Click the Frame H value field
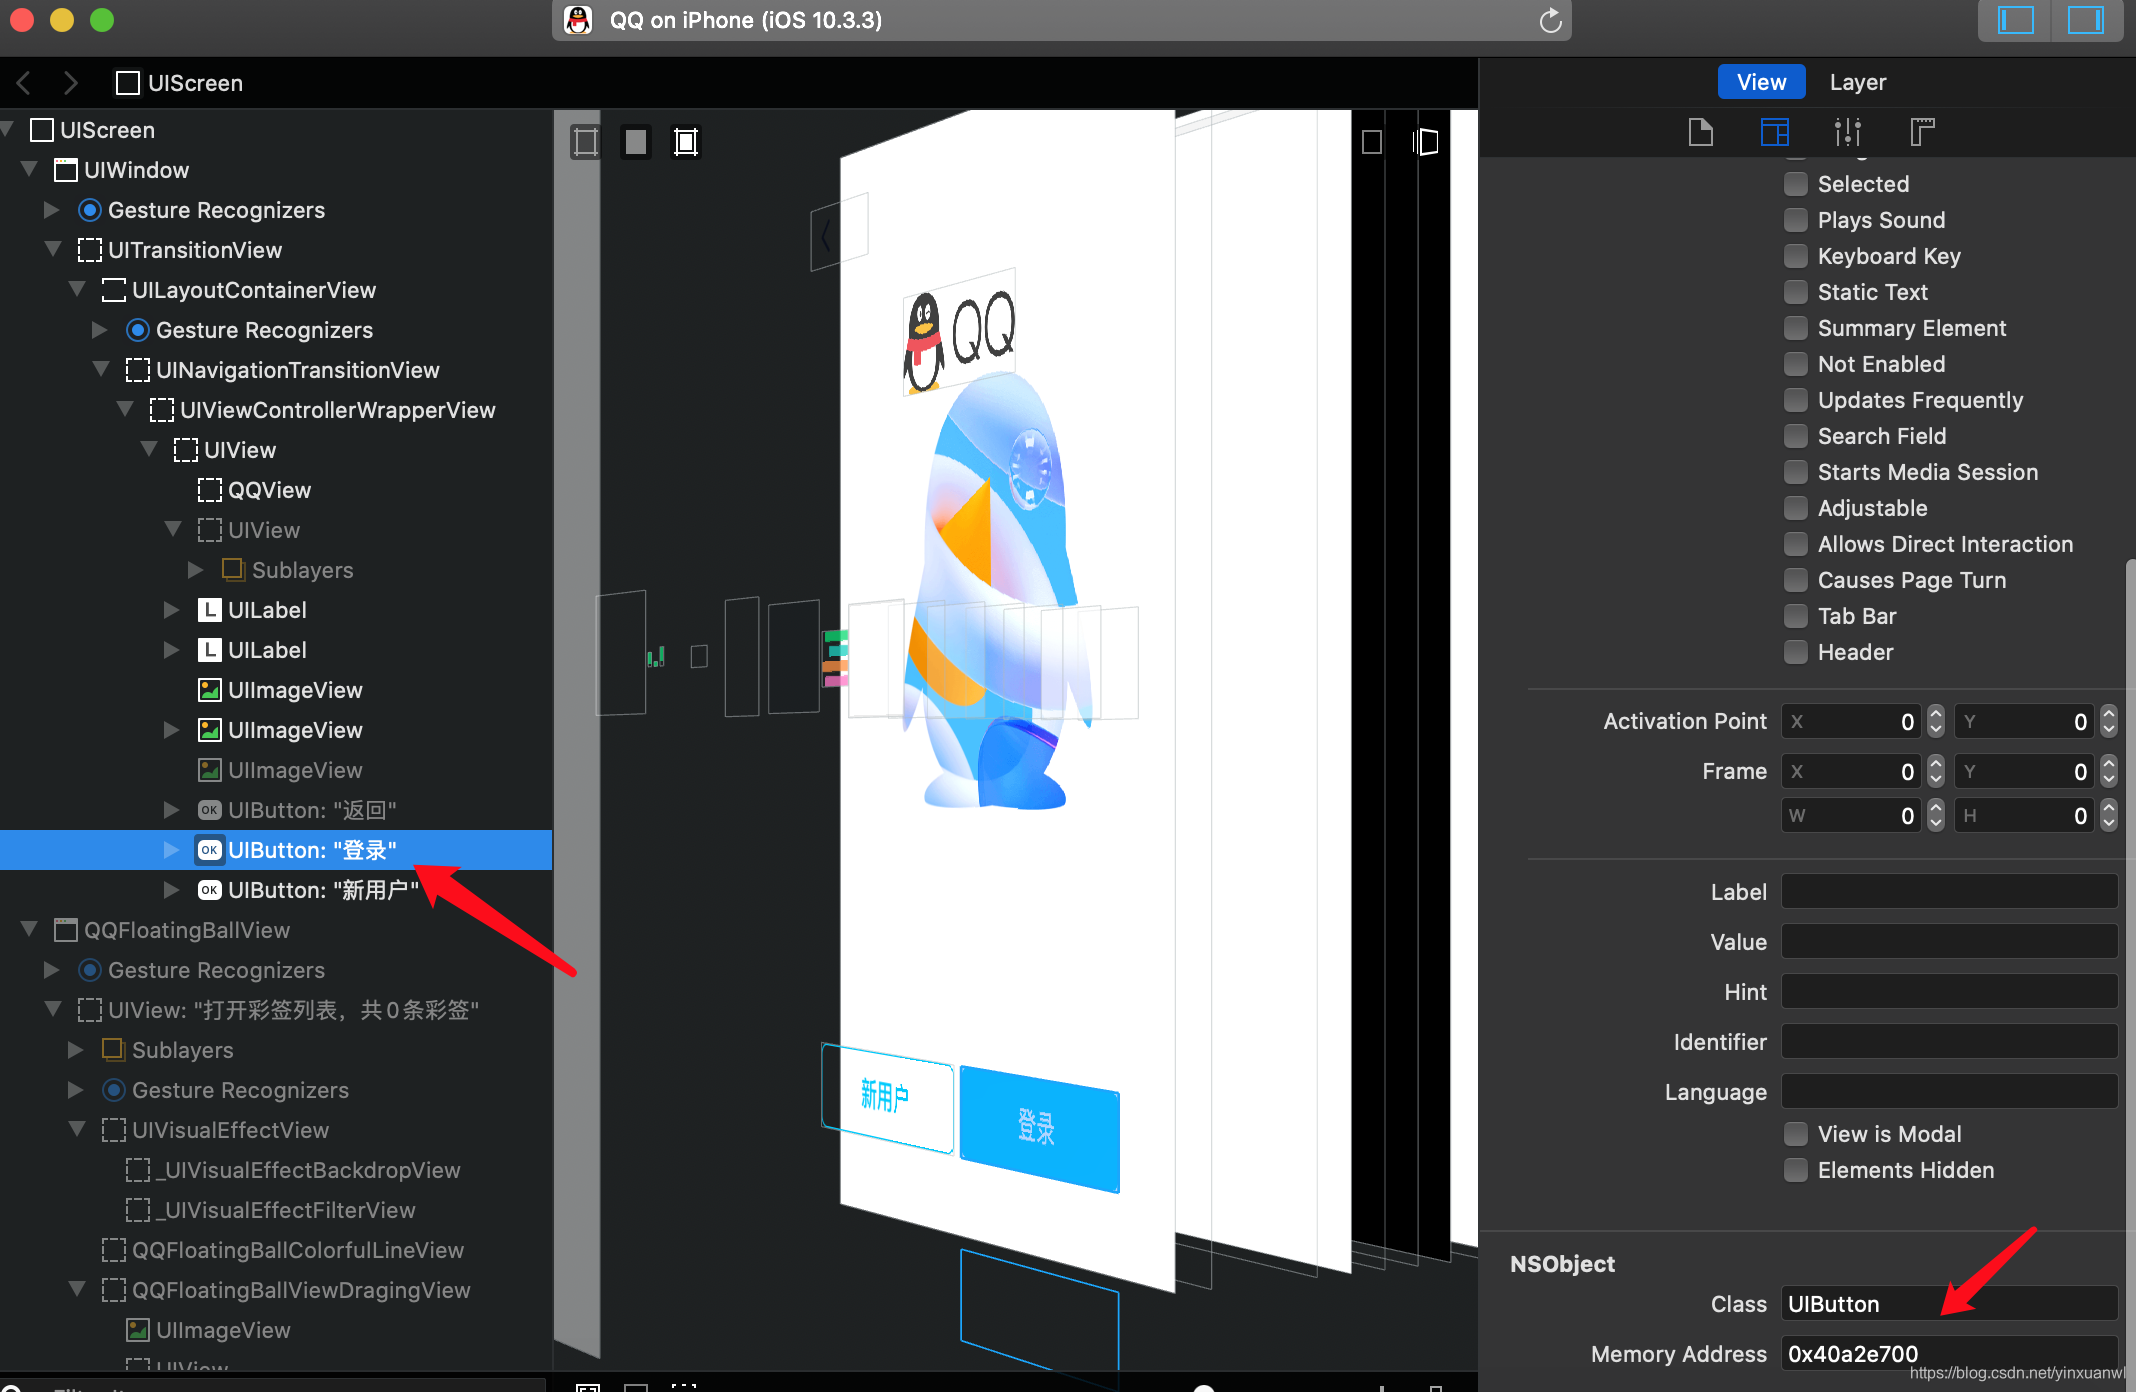Screen dimensions: 2136x1392 pos(2026,816)
